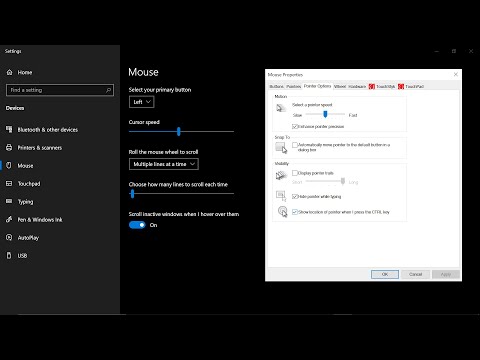Click the AutoPlay icon in the sidebar
480x360 pixels.
(9, 237)
